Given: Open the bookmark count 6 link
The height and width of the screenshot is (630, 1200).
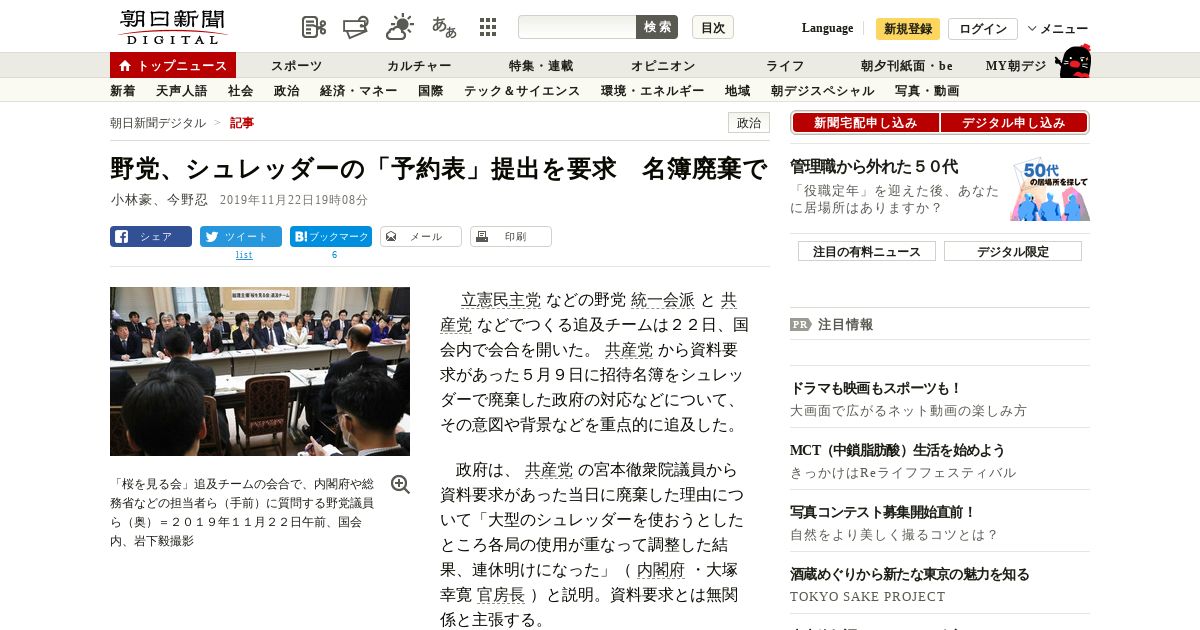Looking at the screenshot, I should click(334, 255).
